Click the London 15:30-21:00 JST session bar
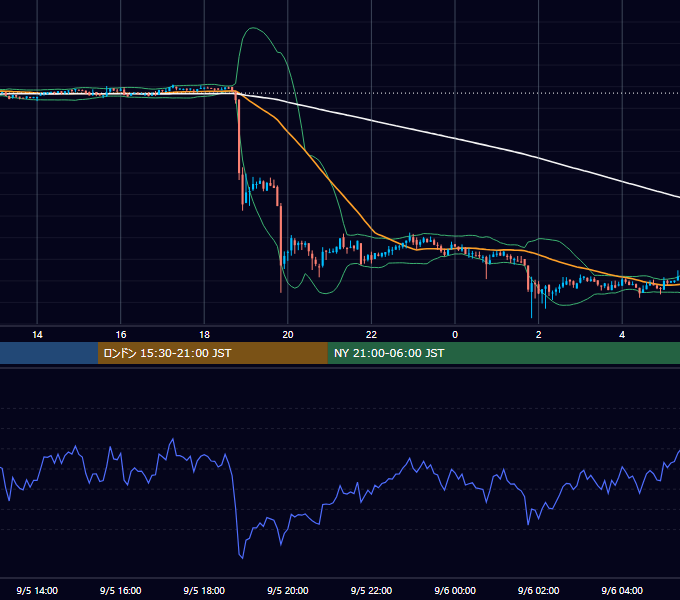 coord(212,353)
